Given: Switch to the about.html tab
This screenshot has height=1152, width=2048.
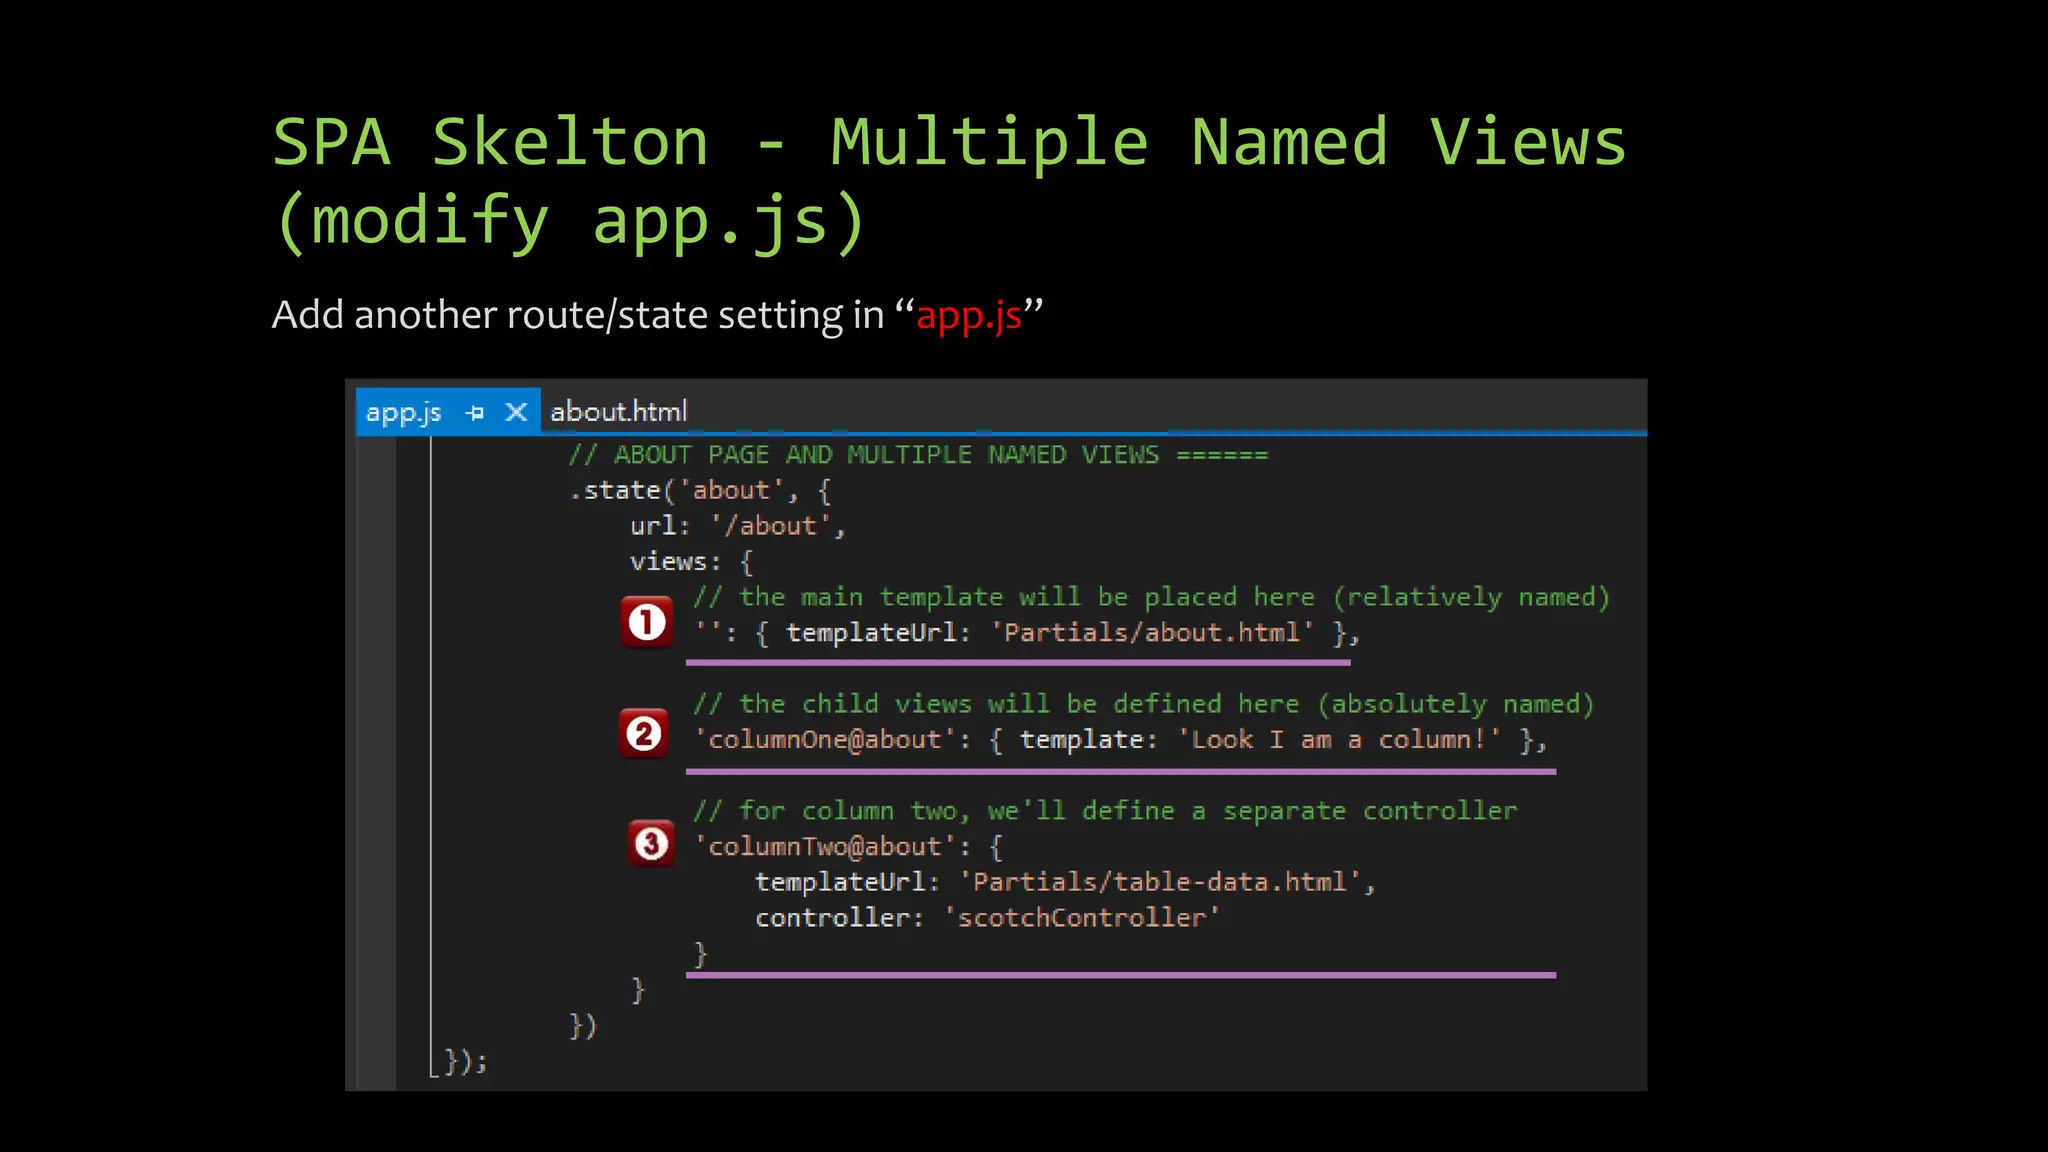Looking at the screenshot, I should point(618,412).
